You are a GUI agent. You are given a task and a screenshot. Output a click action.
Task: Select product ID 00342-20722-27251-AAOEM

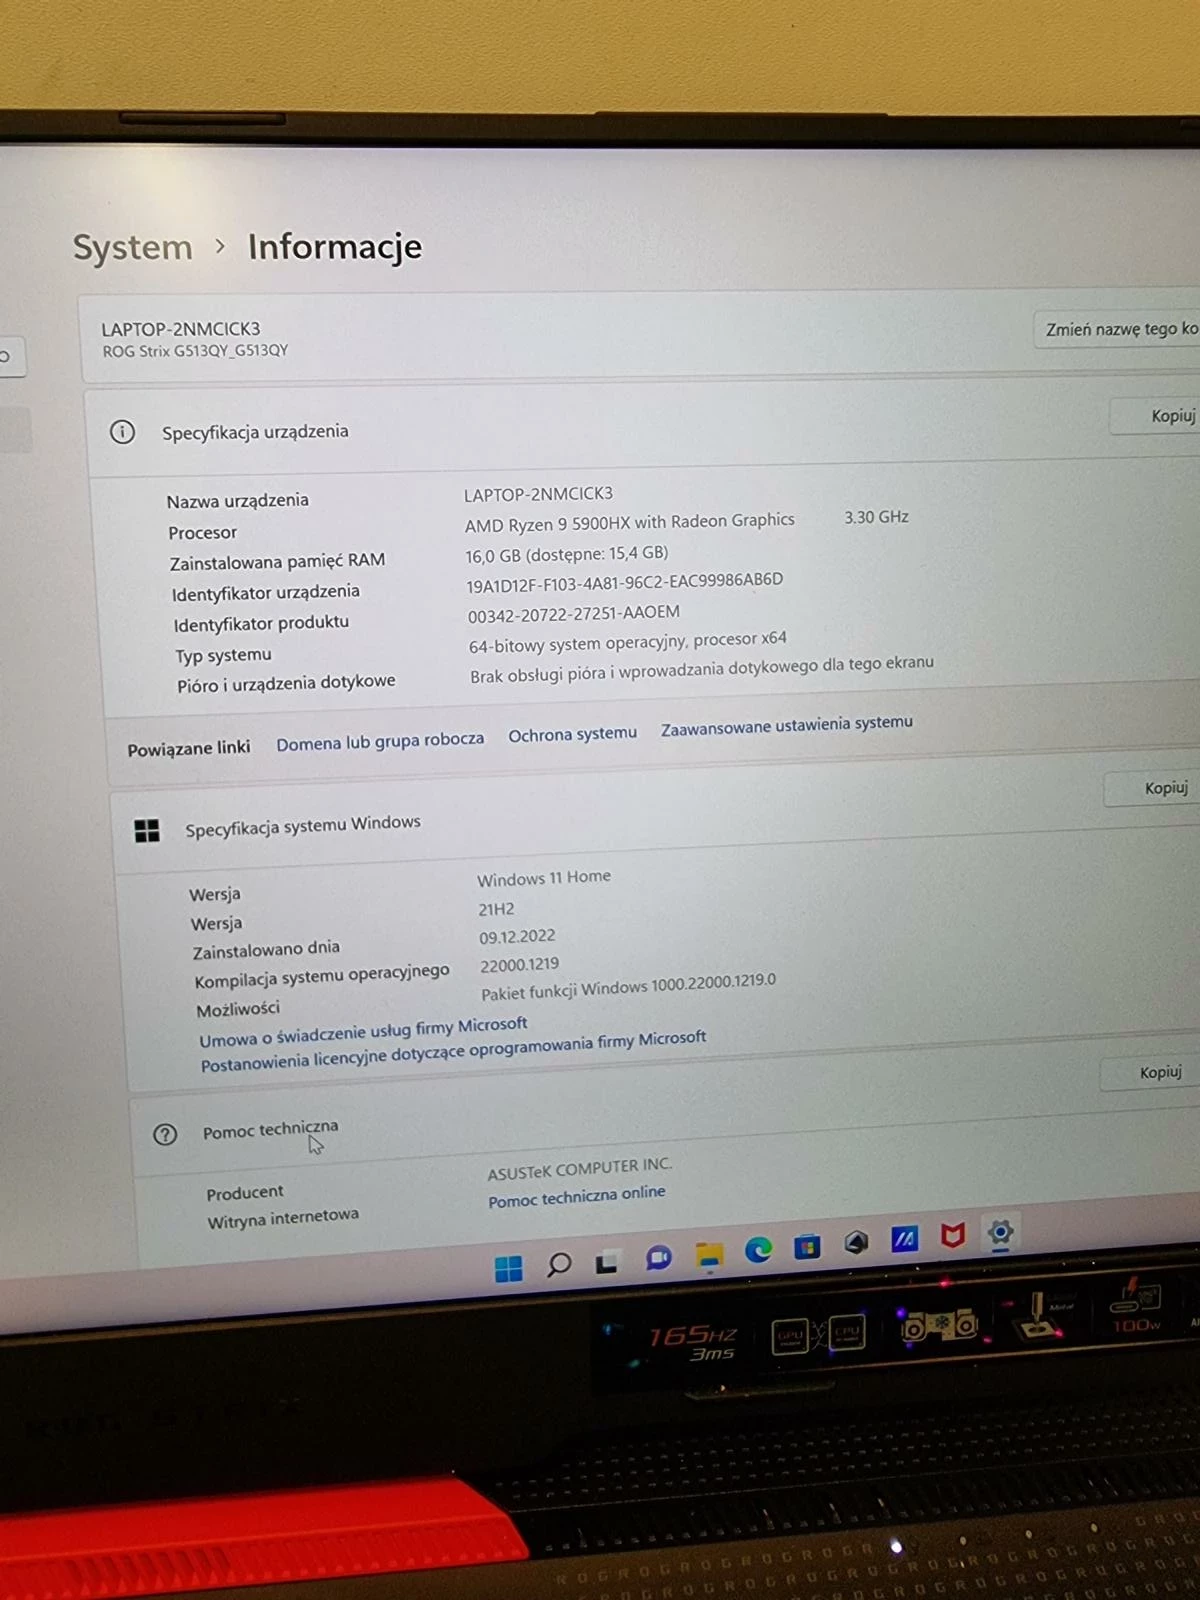(573, 613)
